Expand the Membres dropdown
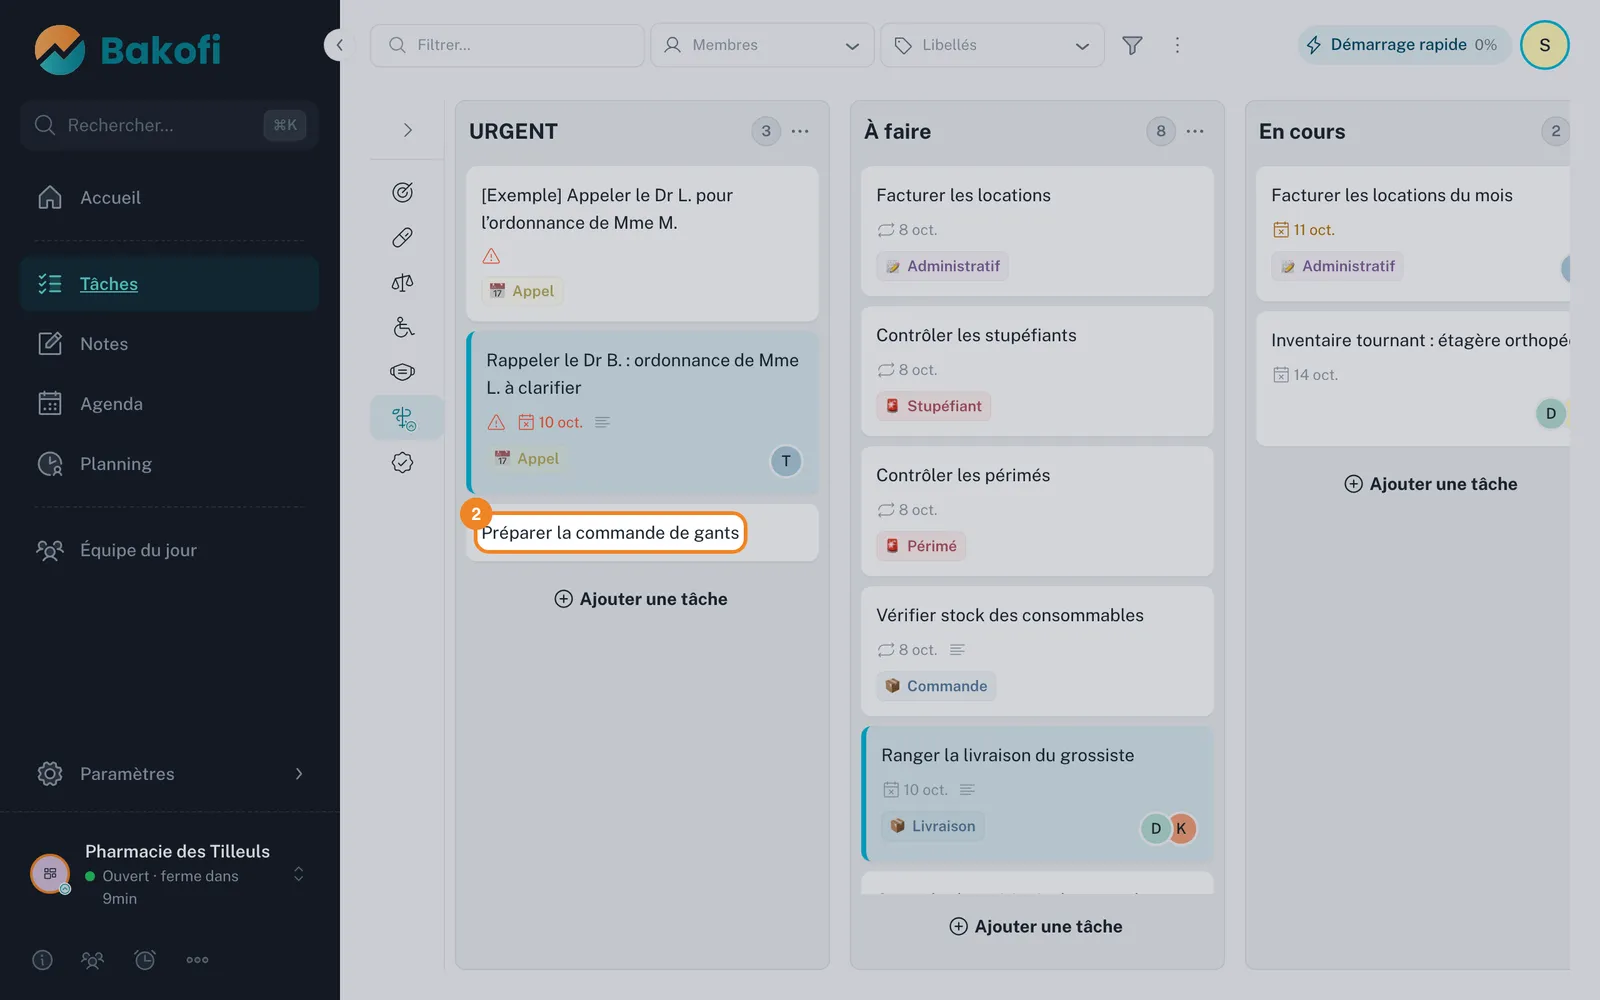The height and width of the screenshot is (1000, 1600). tap(762, 45)
